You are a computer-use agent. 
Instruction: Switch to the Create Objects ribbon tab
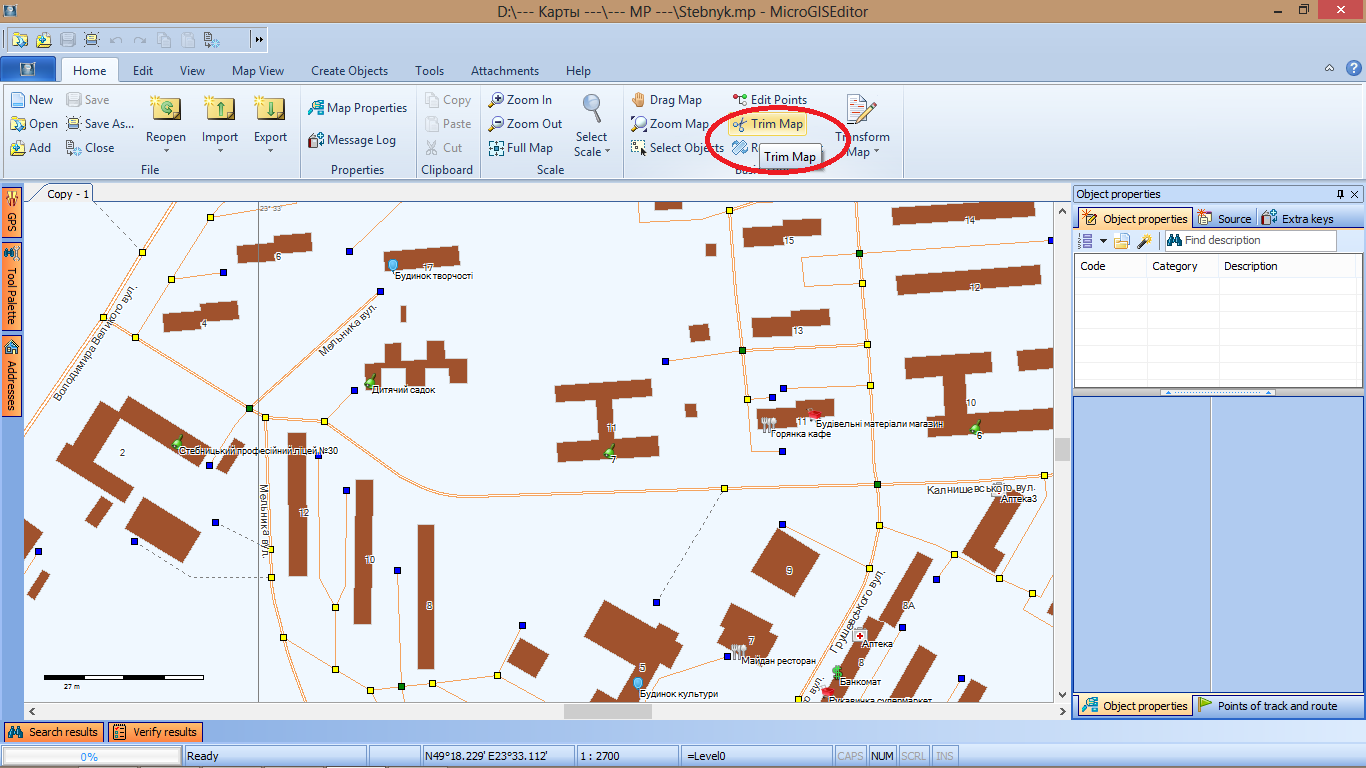pos(349,71)
